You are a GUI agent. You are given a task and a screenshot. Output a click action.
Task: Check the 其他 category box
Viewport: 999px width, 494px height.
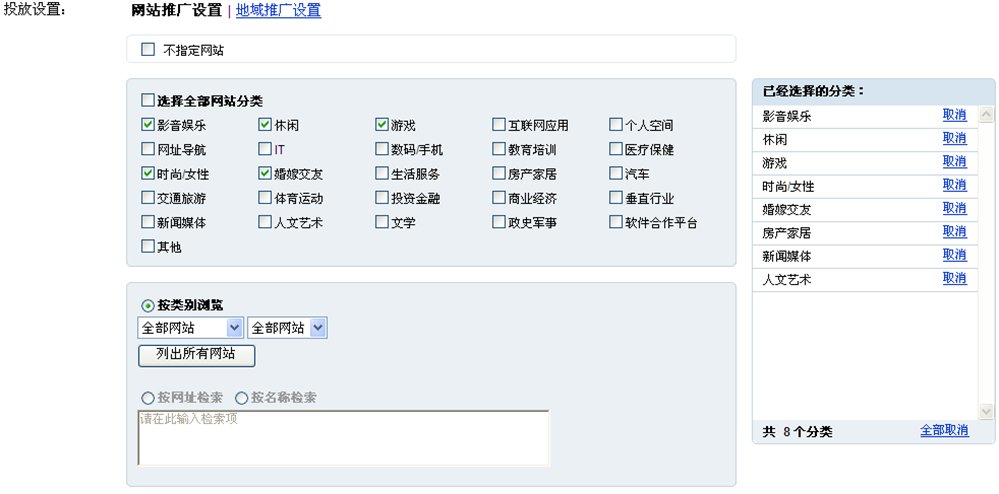[148, 246]
